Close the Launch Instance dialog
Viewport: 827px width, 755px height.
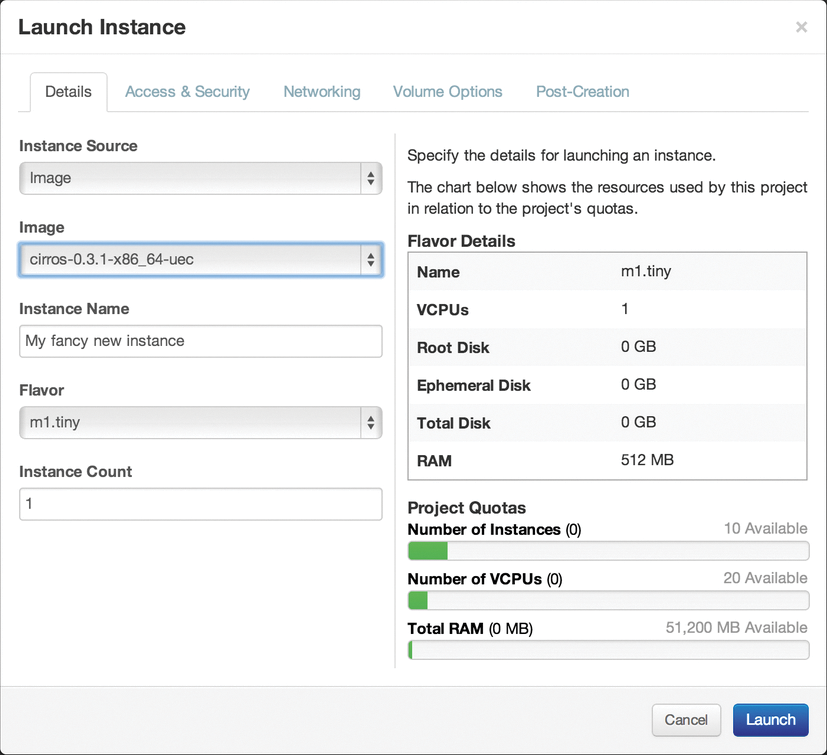pyautogui.click(x=801, y=28)
